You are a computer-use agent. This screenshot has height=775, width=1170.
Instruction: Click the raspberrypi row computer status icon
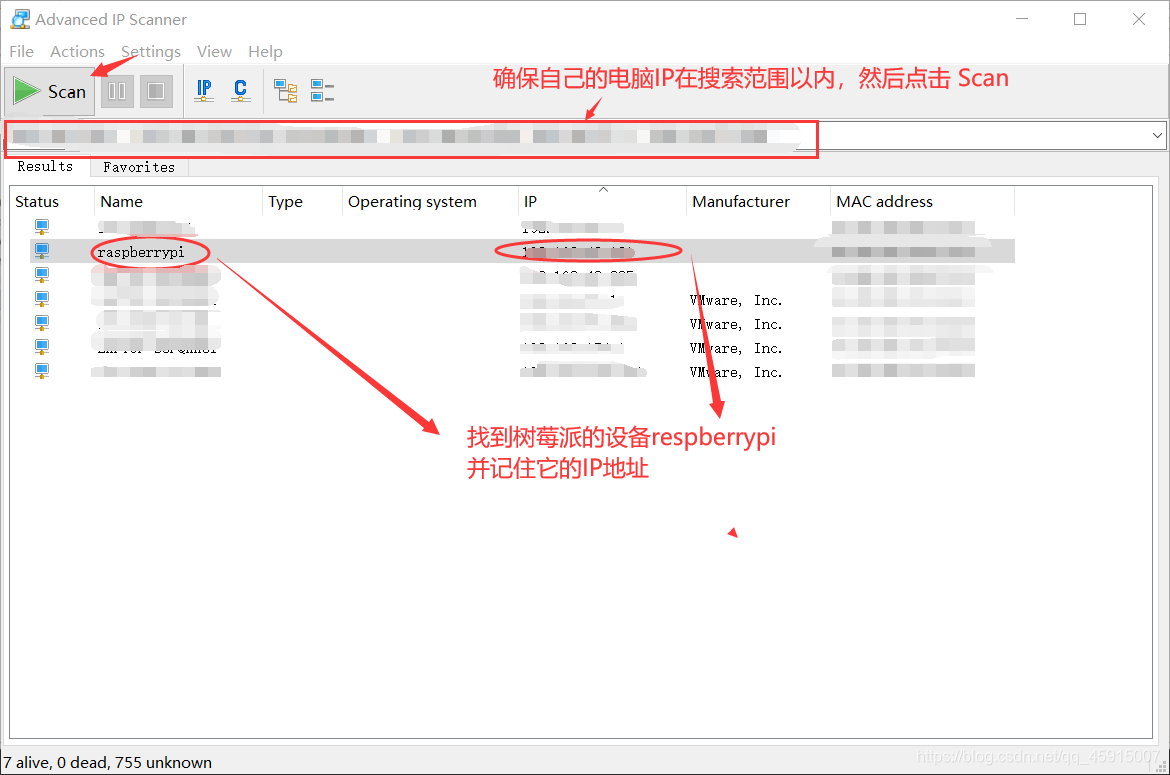[42, 251]
